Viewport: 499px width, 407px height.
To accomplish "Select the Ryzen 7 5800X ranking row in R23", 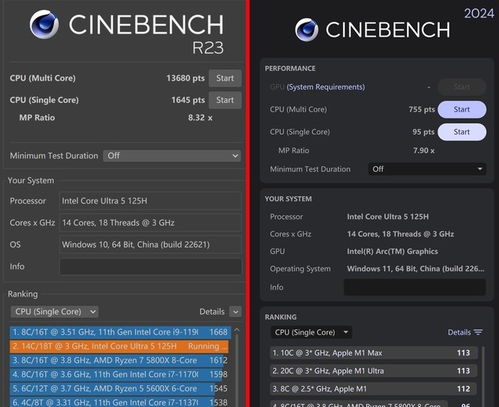I will (x=120, y=360).
